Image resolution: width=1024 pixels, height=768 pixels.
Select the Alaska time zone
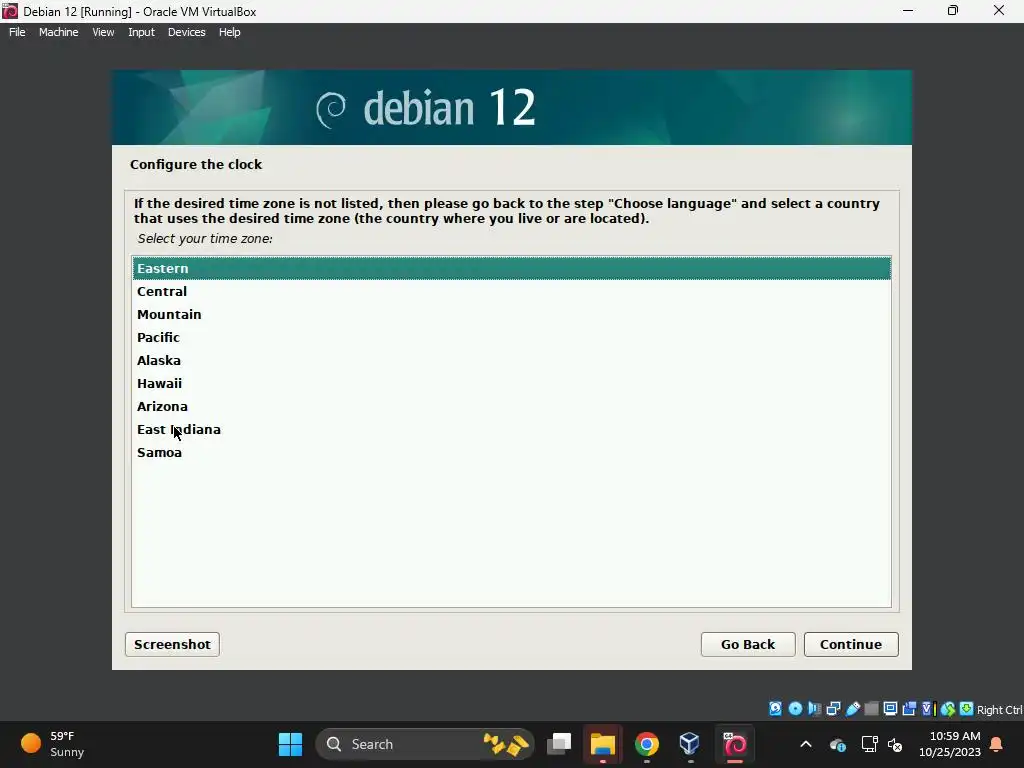(511, 360)
